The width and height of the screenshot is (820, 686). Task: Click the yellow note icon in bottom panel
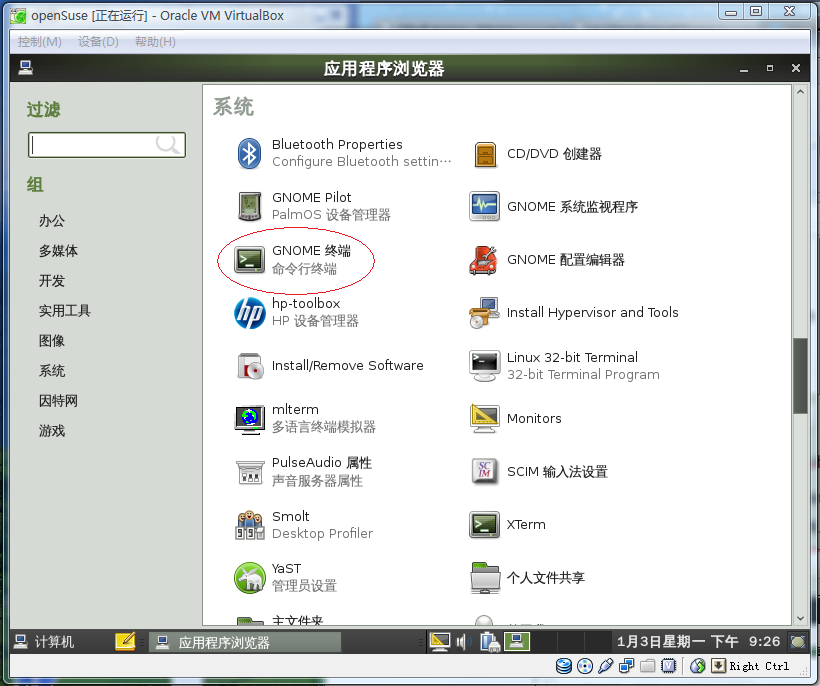[125, 642]
